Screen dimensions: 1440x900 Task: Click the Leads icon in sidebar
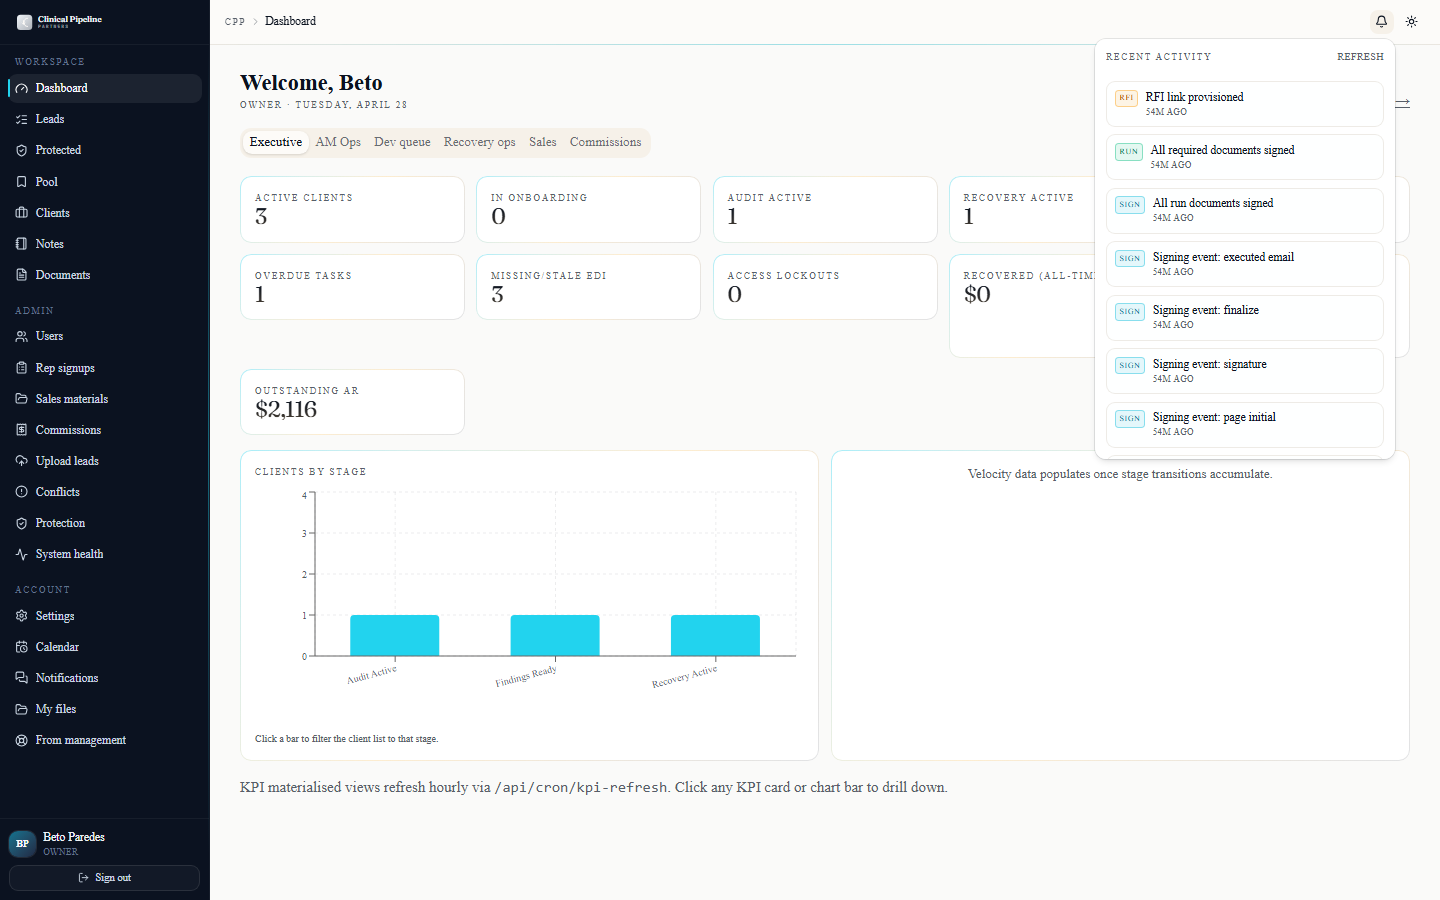(22, 119)
